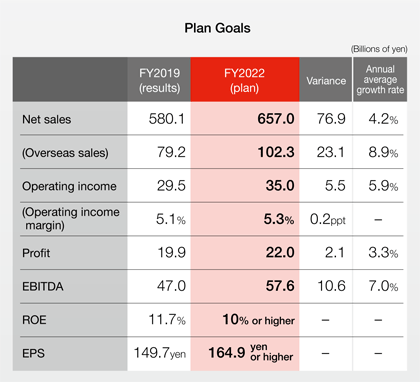The height and width of the screenshot is (382, 420).
Task: Select the (Overseas sales) row label
Action: [65, 153]
